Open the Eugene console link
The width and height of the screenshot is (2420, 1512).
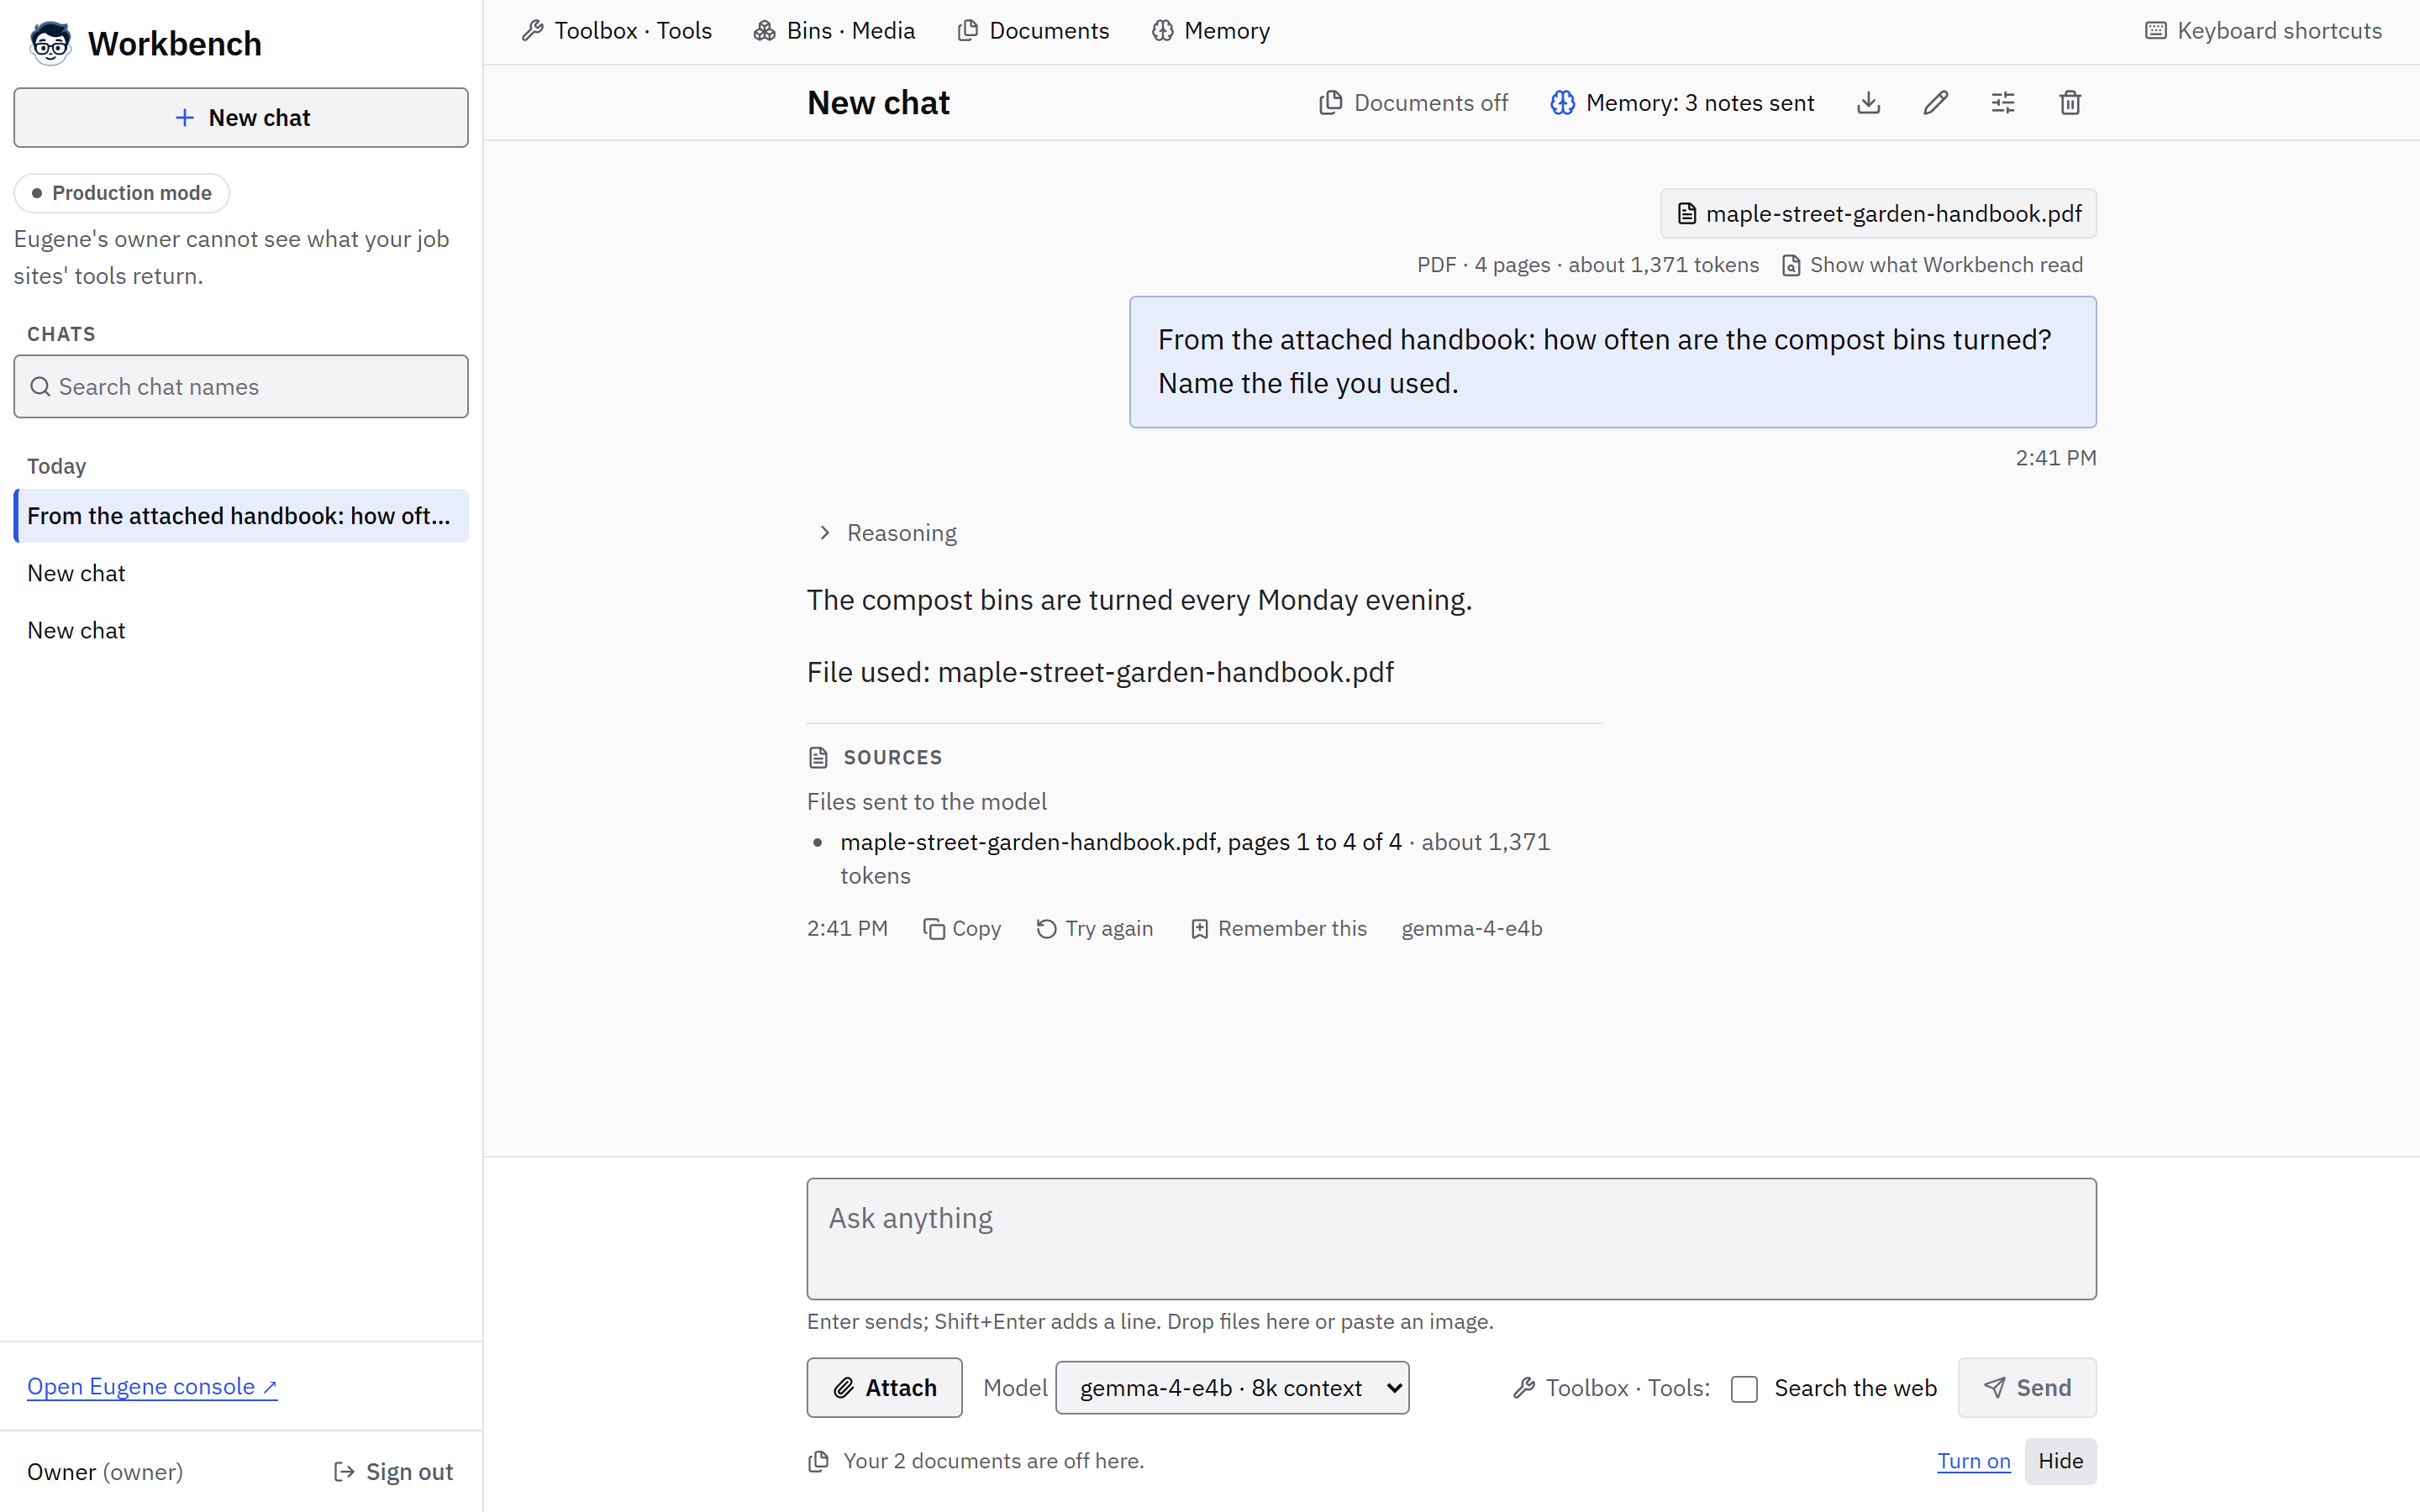click(x=152, y=1386)
